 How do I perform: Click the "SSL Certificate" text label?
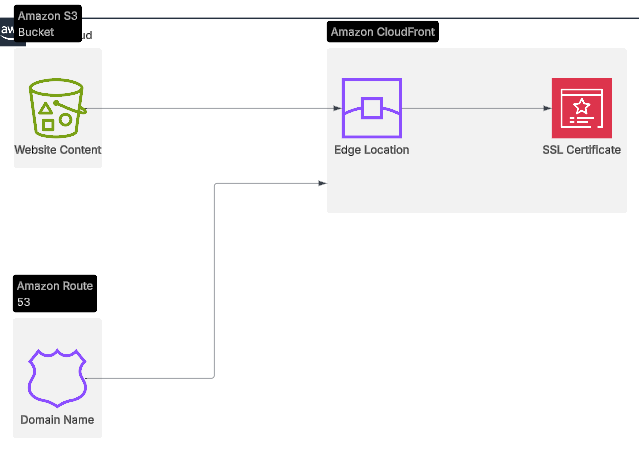pos(581,150)
